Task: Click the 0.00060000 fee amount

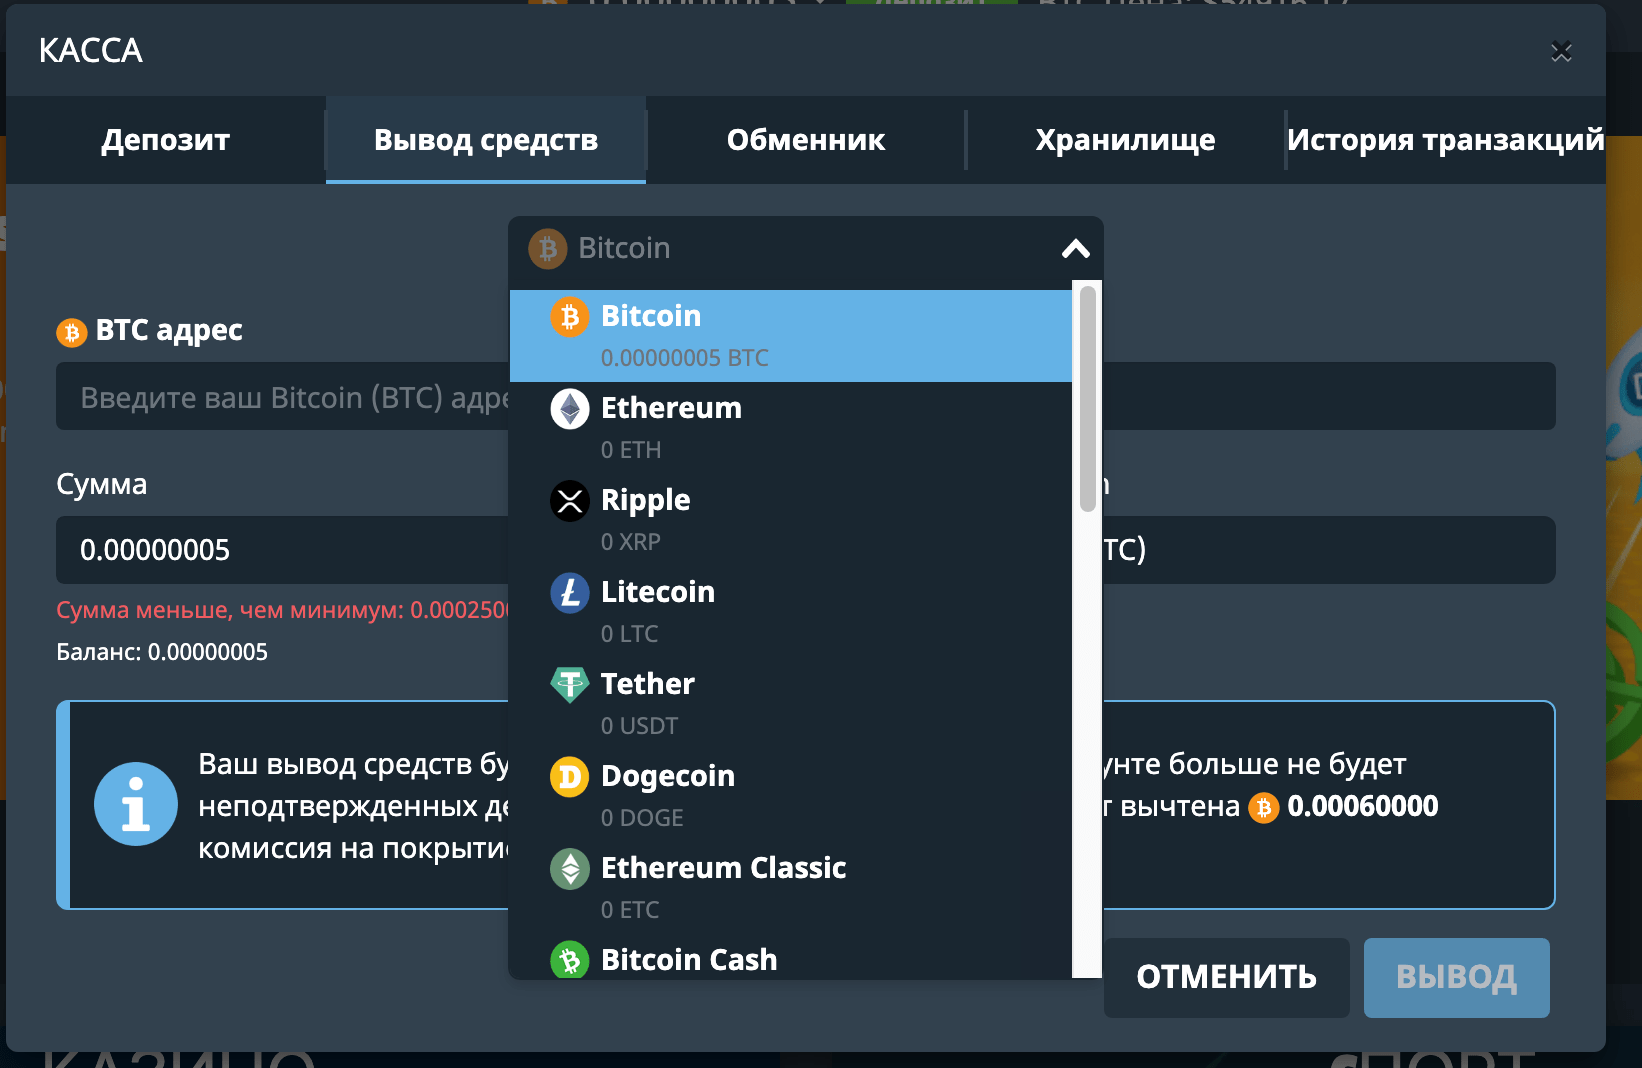Action: click(x=1363, y=806)
